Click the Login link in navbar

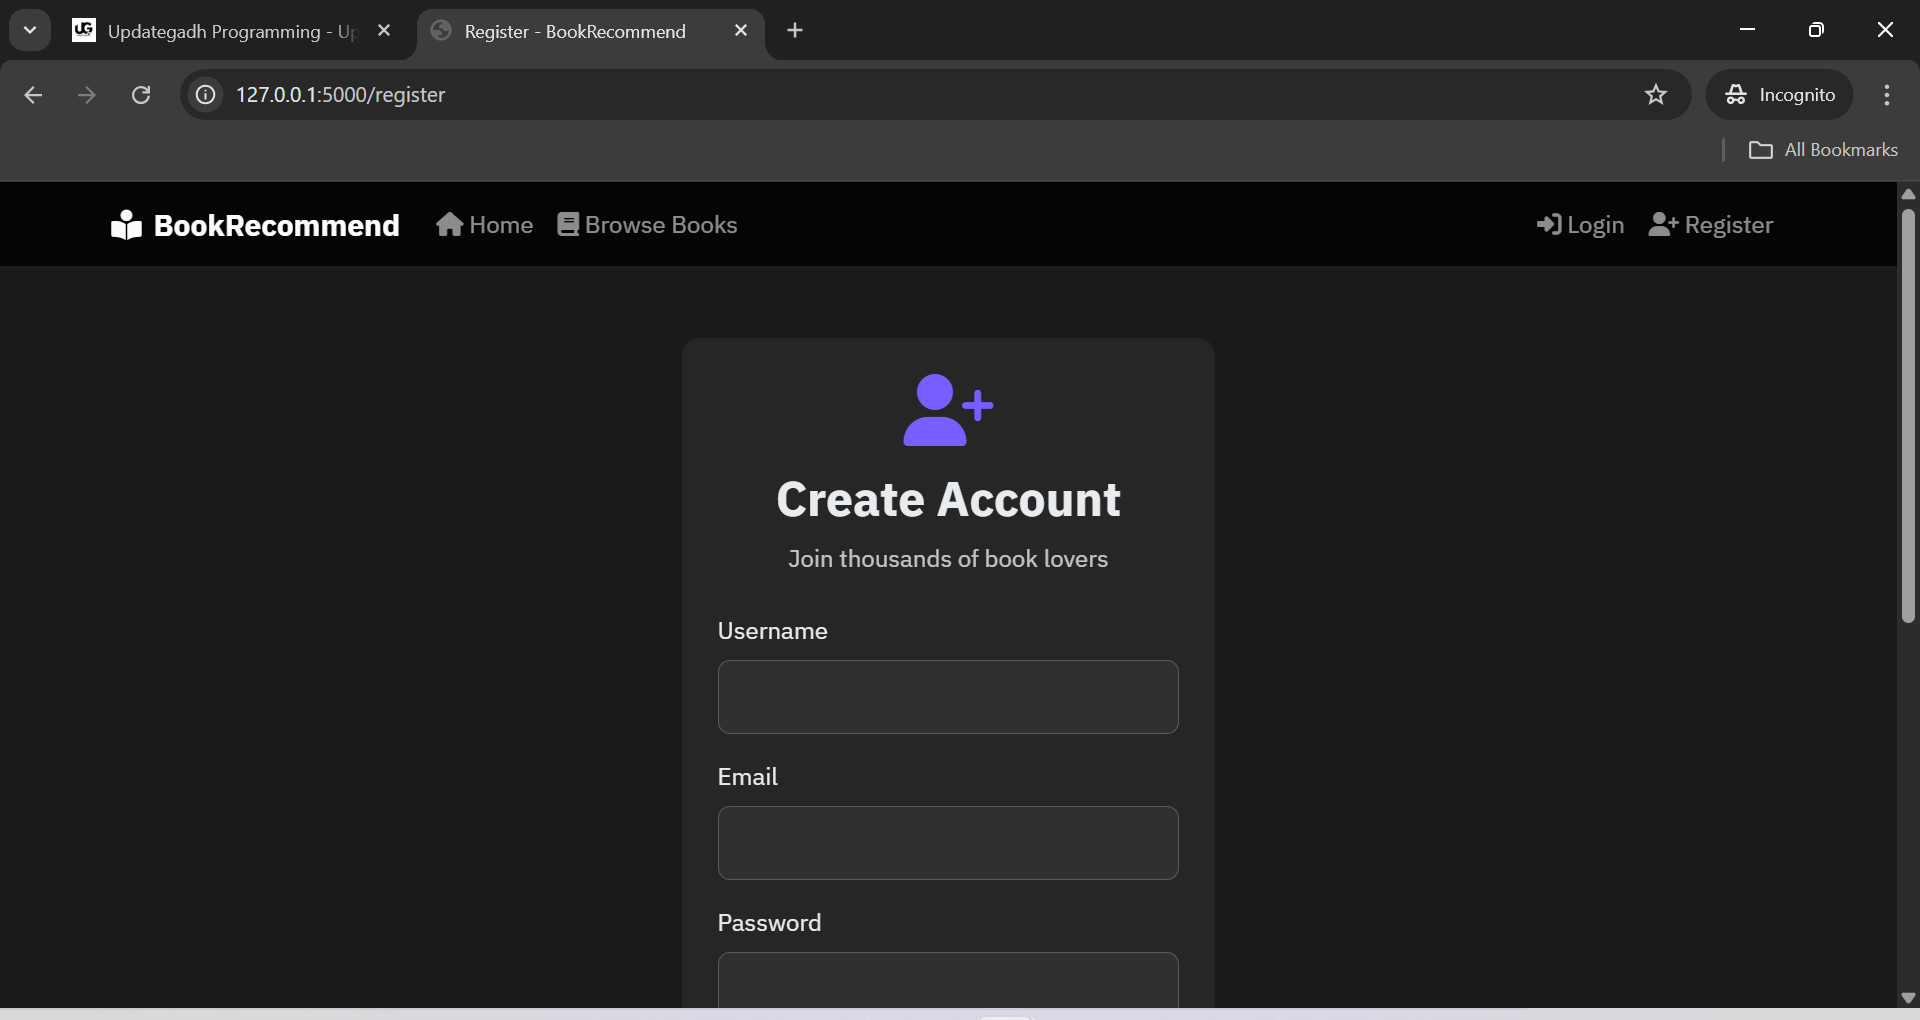click(x=1580, y=225)
